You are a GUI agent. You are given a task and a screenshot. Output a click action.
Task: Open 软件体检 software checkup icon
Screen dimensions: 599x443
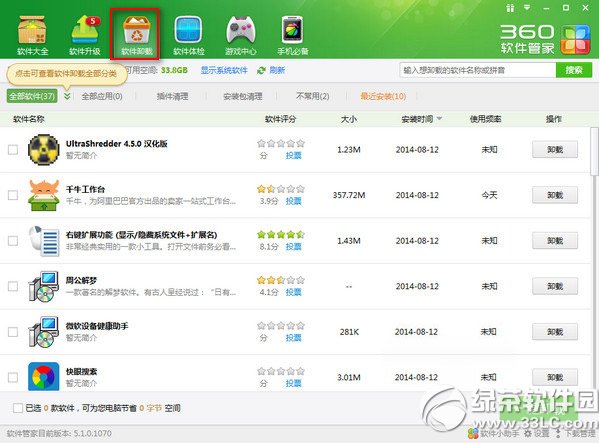[x=189, y=36]
